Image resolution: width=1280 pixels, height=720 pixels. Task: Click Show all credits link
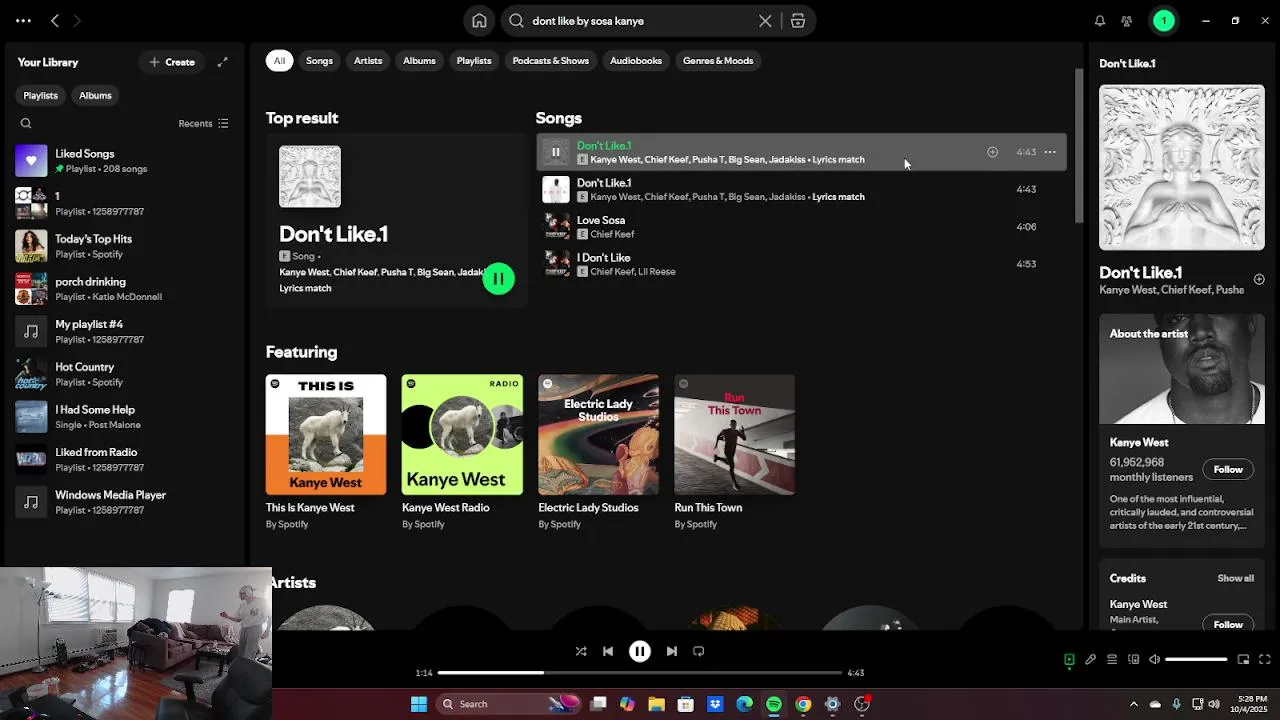click(x=1235, y=578)
